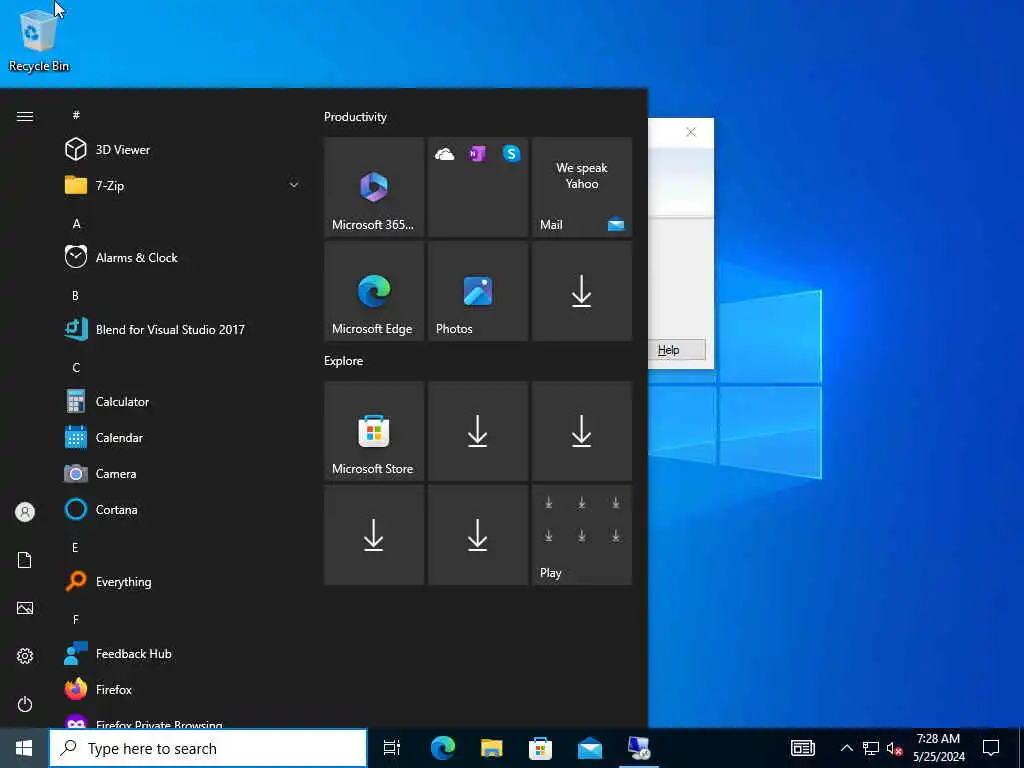Open network status in system tray
This screenshot has width=1024, height=768.
click(x=871, y=748)
